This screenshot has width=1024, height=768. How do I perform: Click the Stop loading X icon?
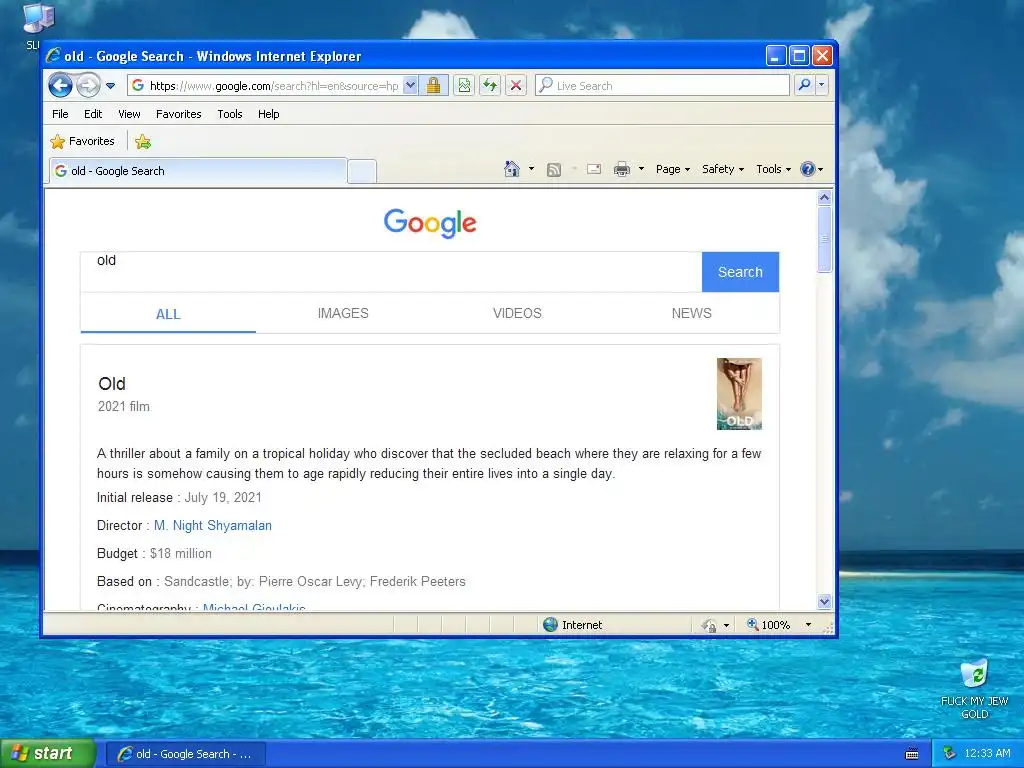(516, 86)
